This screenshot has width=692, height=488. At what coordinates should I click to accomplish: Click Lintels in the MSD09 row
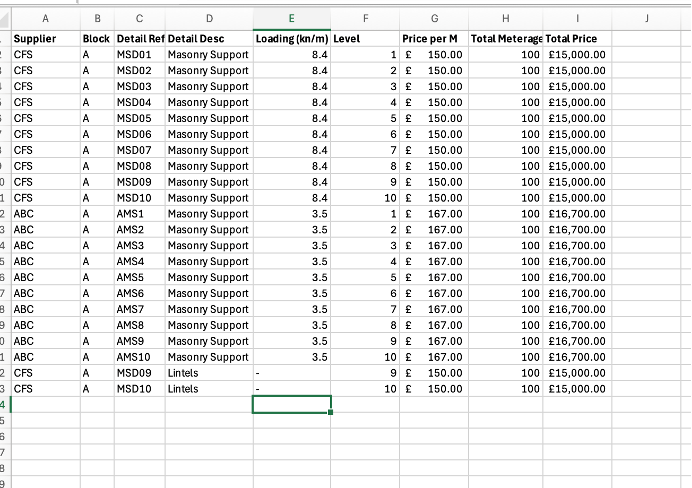click(x=209, y=373)
